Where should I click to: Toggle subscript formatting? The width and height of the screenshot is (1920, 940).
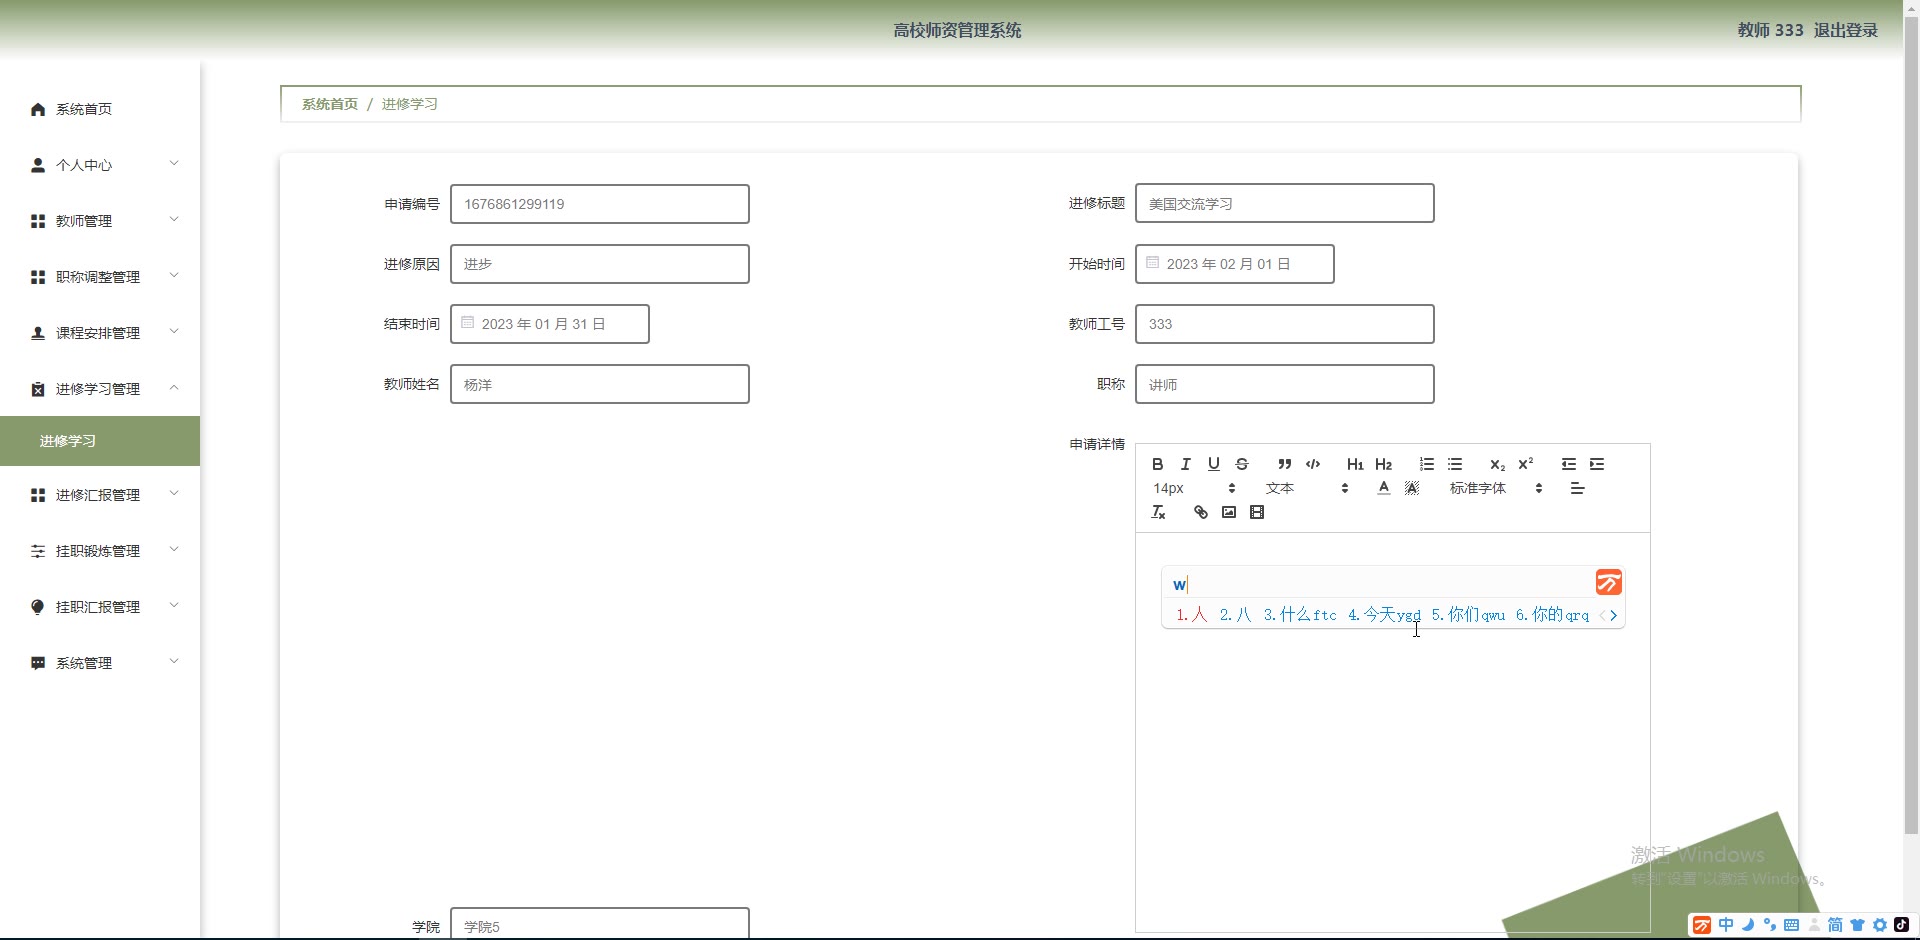1497,464
